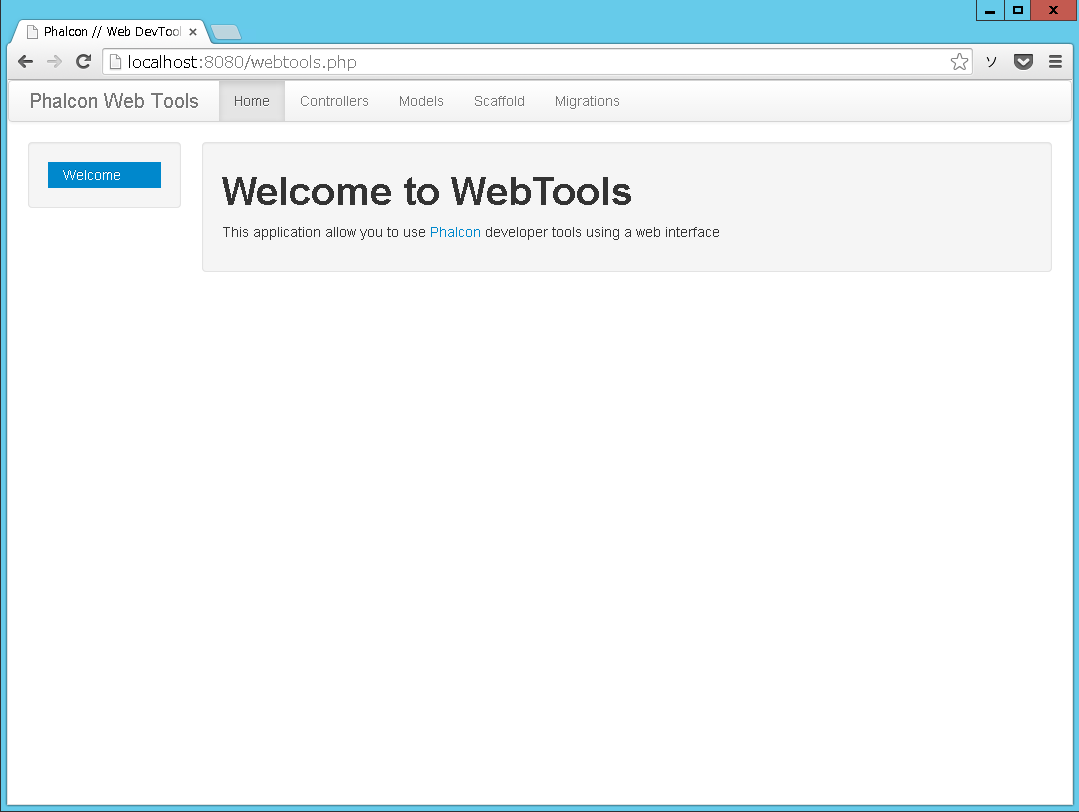Open the Models nav item
The height and width of the screenshot is (812, 1079).
[x=421, y=101]
